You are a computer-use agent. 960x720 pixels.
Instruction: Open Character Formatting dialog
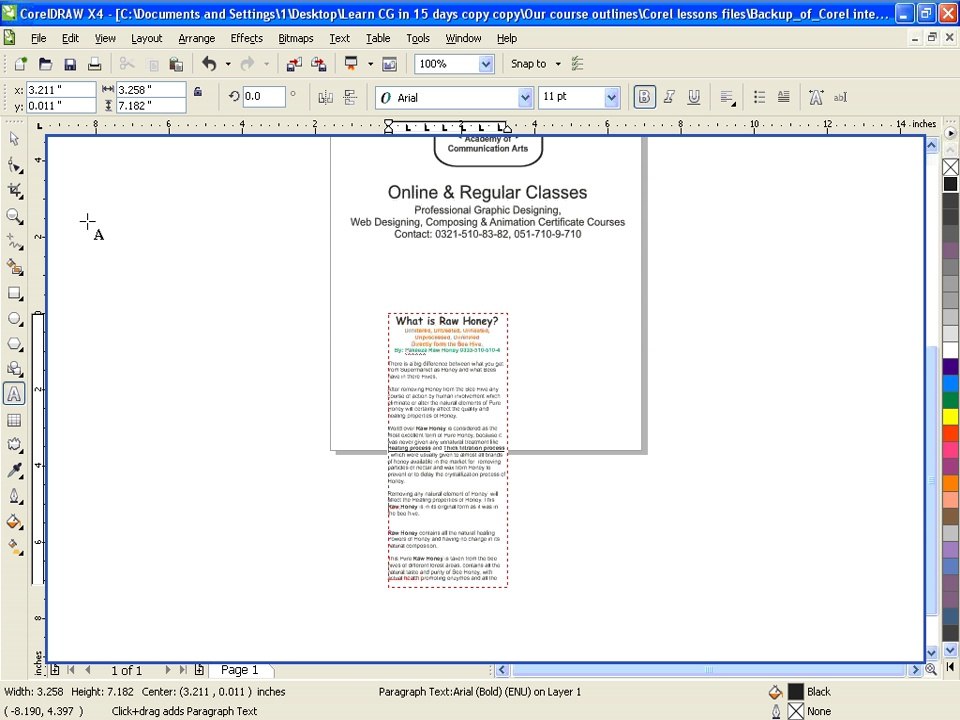tap(816, 97)
